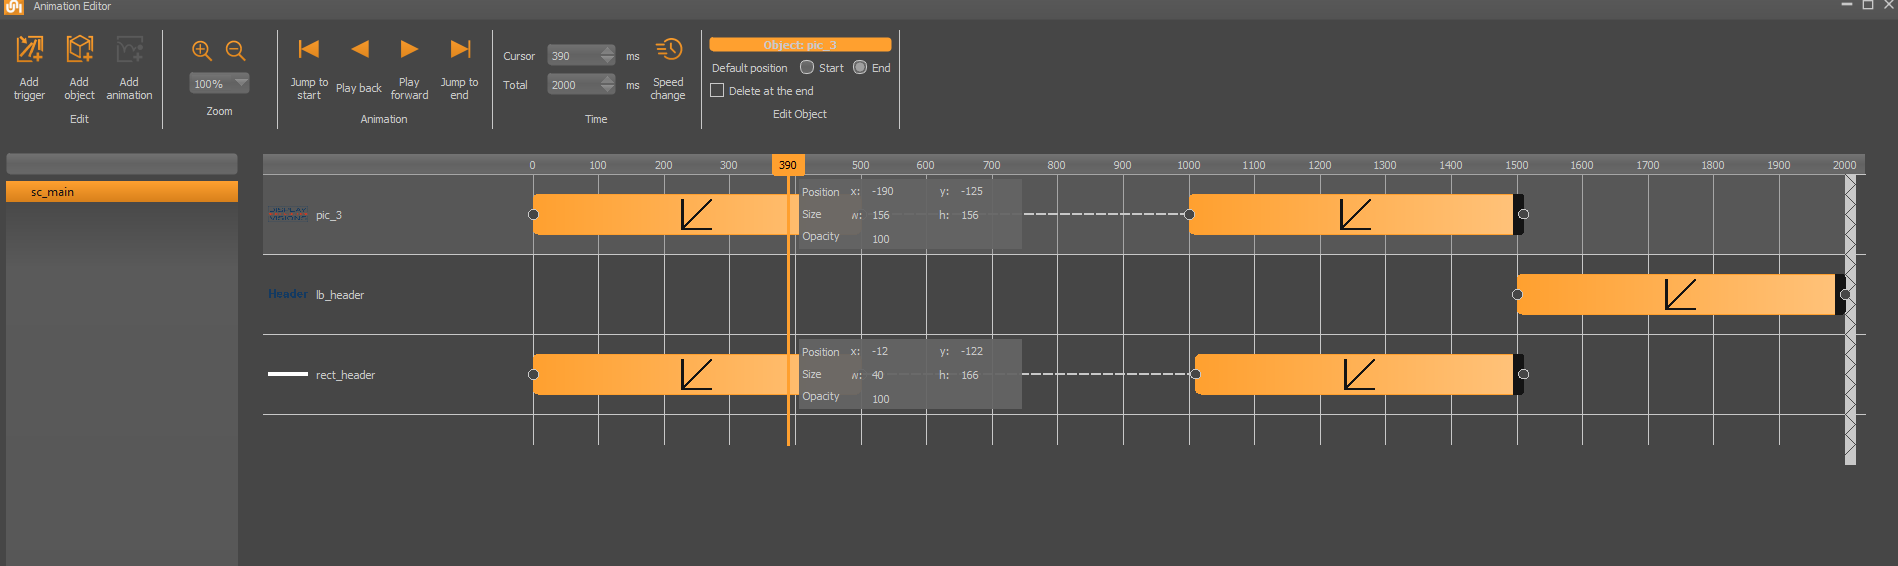Click the Add object icon
Viewport: 1898px width, 566px height.
[x=79, y=50]
